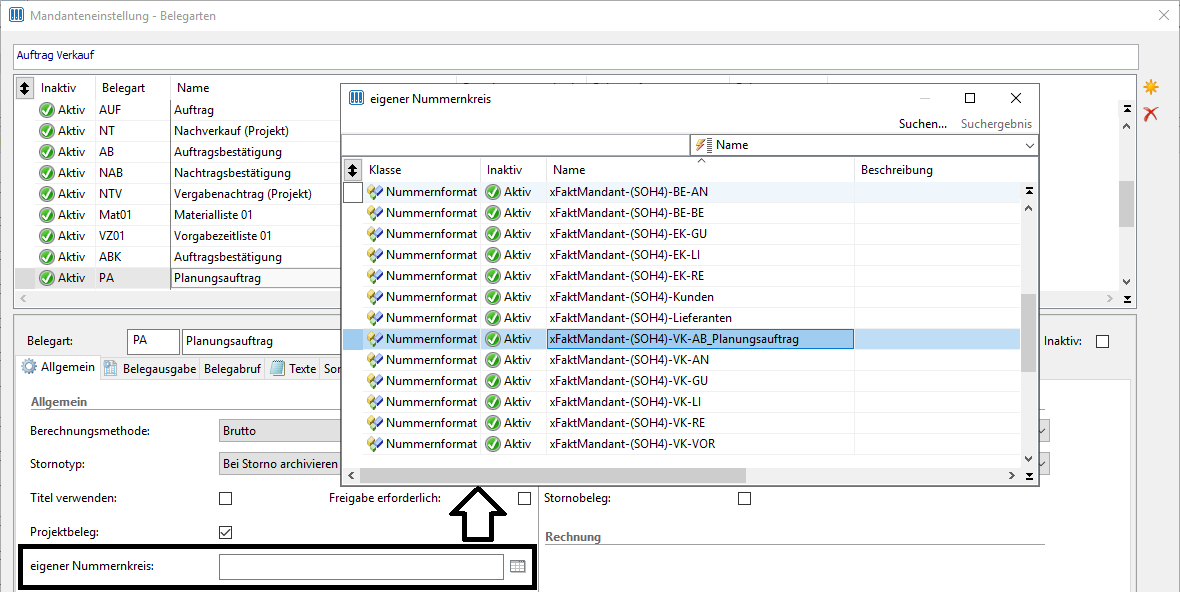This screenshot has height=592, width=1180.
Task: Click the Belegart code field PA
Action: click(154, 341)
